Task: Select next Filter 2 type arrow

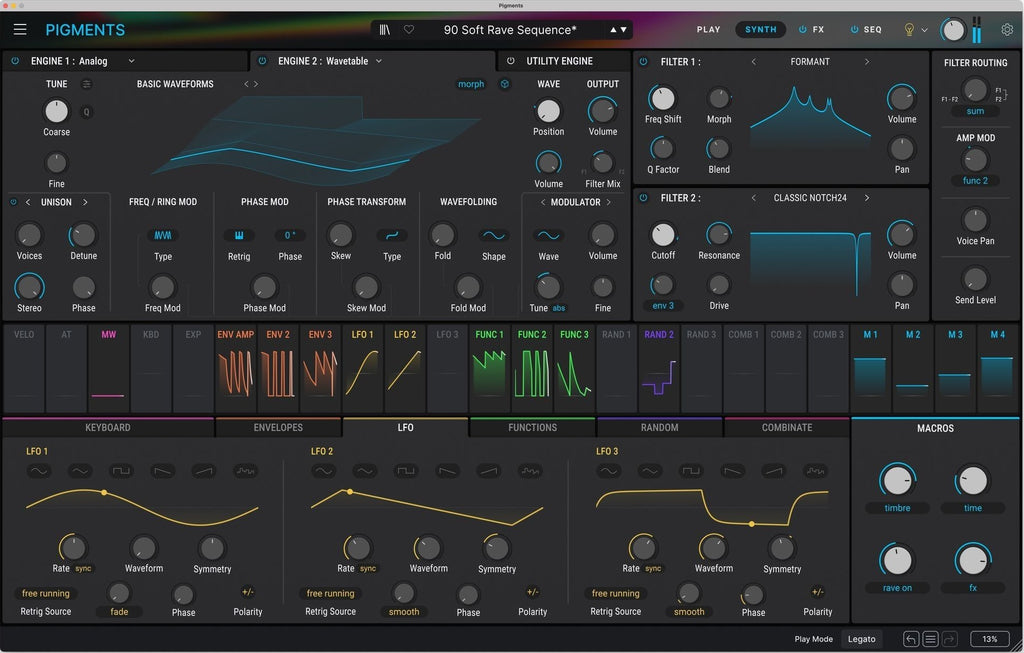Action: tap(867, 197)
